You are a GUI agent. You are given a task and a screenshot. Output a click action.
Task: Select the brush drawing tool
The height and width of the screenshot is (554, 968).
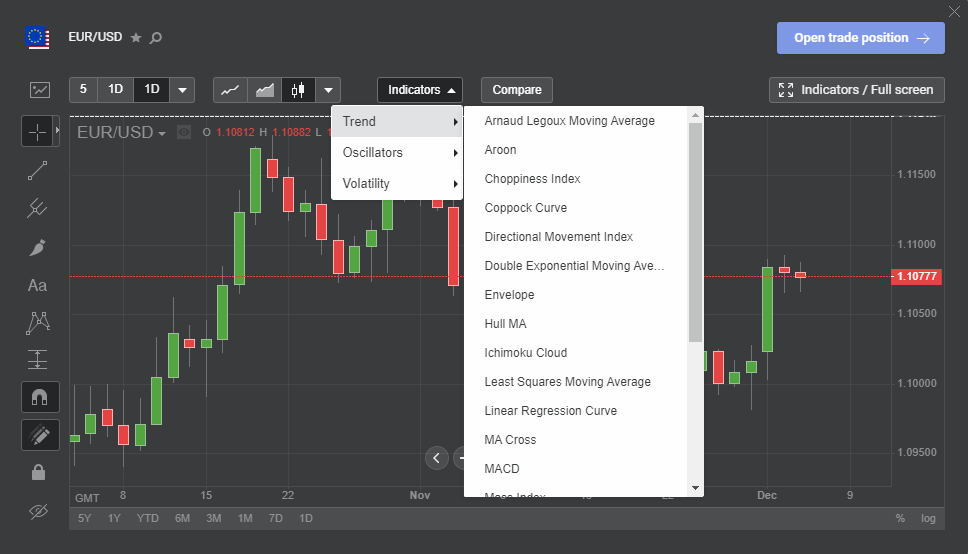(38, 247)
